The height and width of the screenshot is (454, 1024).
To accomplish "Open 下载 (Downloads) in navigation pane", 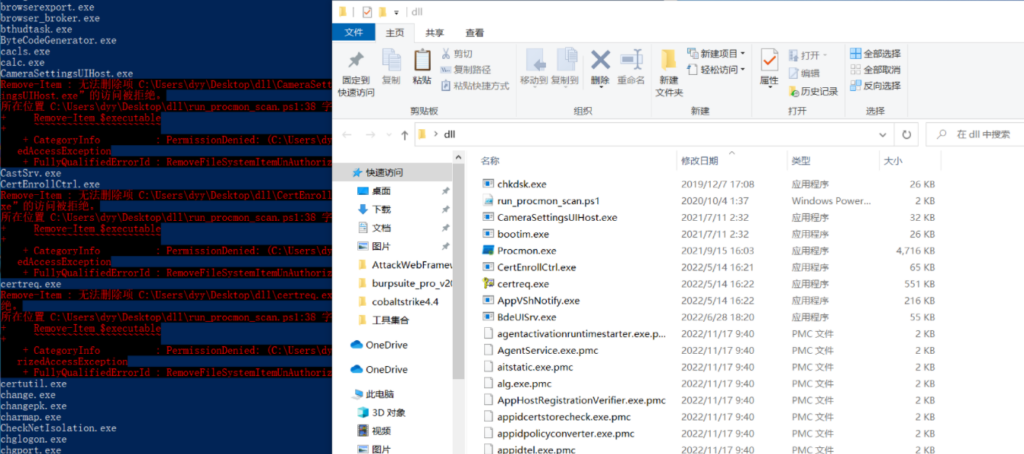I will coord(382,209).
